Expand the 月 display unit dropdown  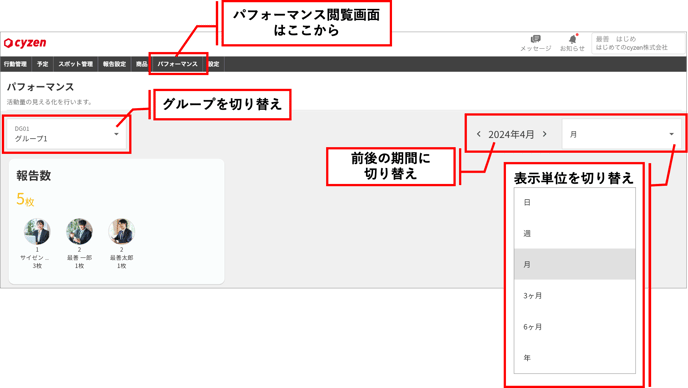click(621, 134)
